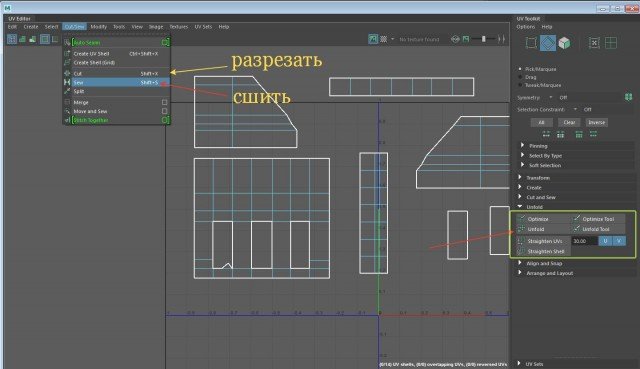640x369 pixels.
Task: Click the Cut scissors icon in menu
Action: [67, 73]
